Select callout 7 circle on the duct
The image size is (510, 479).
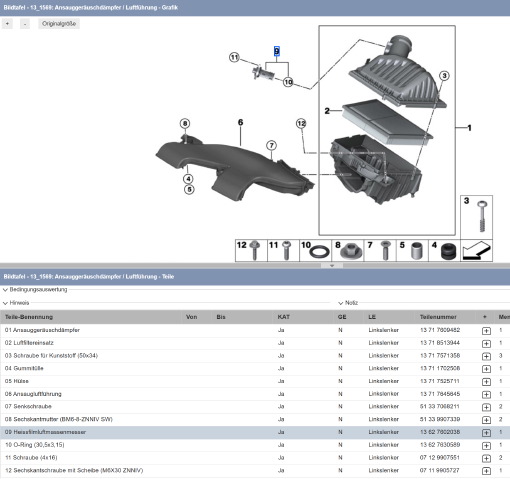[x=272, y=145]
